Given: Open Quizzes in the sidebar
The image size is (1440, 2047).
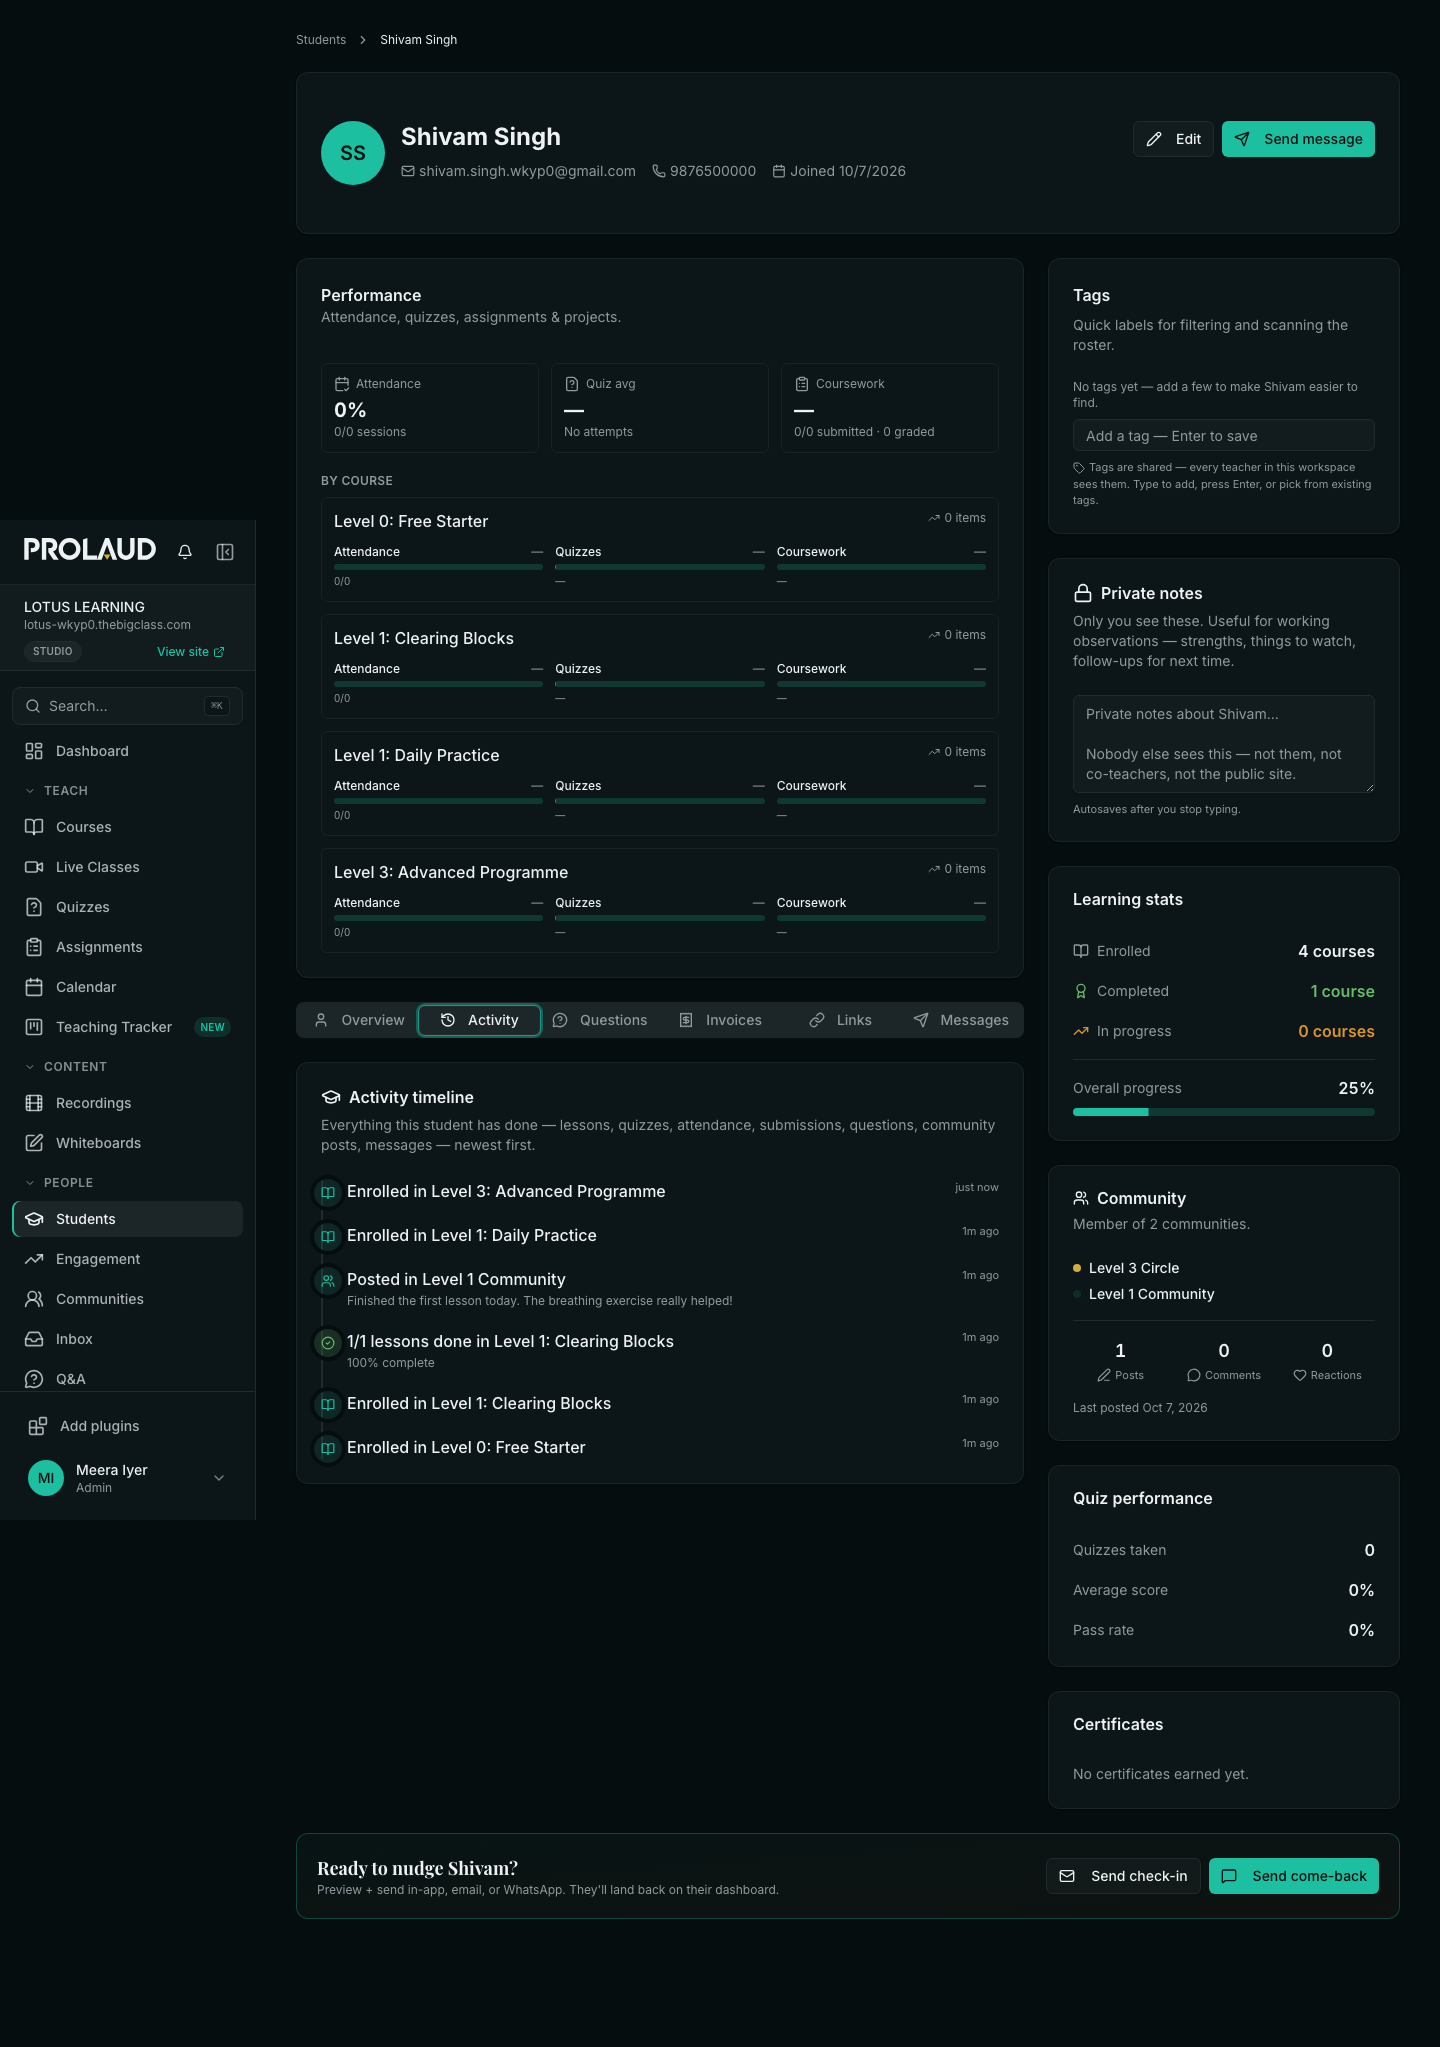Looking at the screenshot, I should [127, 907].
